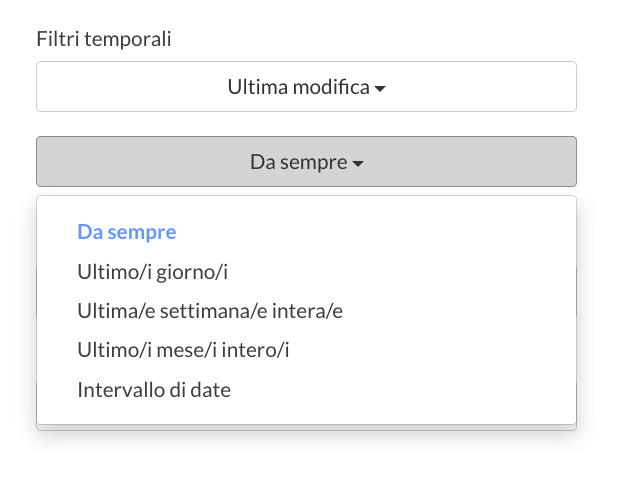Choose Intervallo di date option
Screen dimensions: 618x504
click(x=154, y=390)
